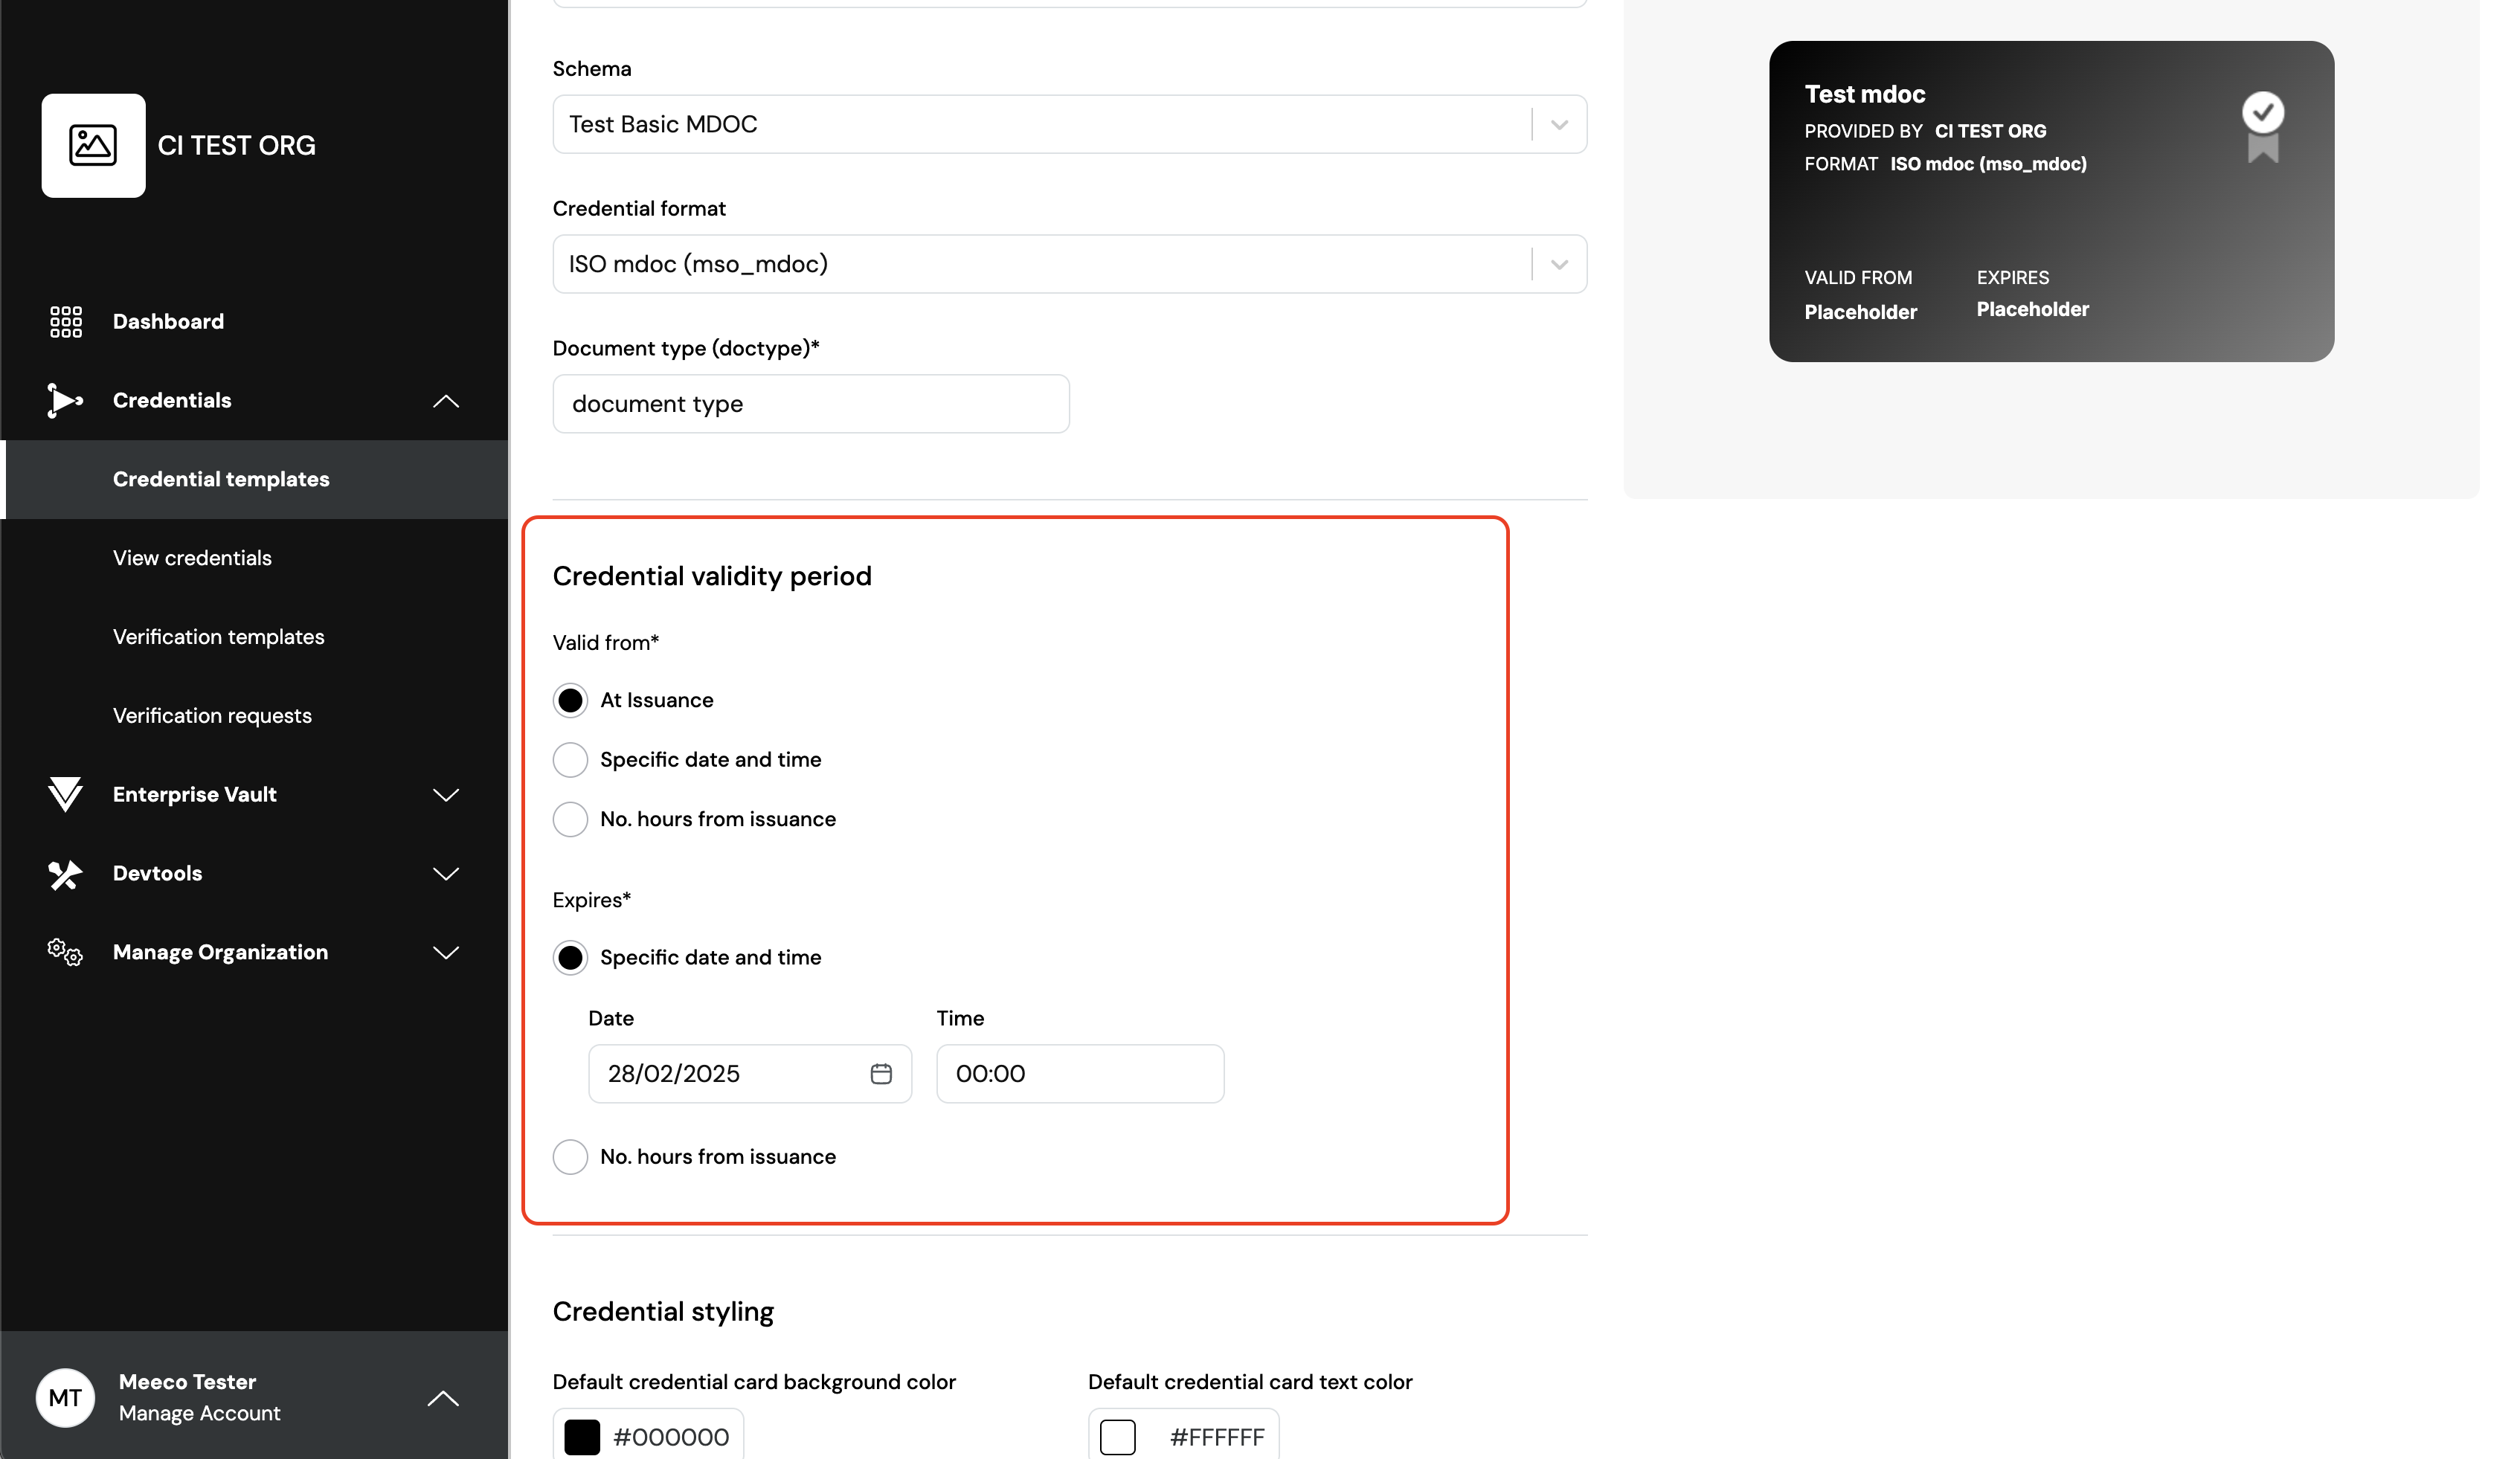This screenshot has height=1459, width=2520.
Task: Click the CI TEST ORG logo image icon
Action: [x=93, y=146]
